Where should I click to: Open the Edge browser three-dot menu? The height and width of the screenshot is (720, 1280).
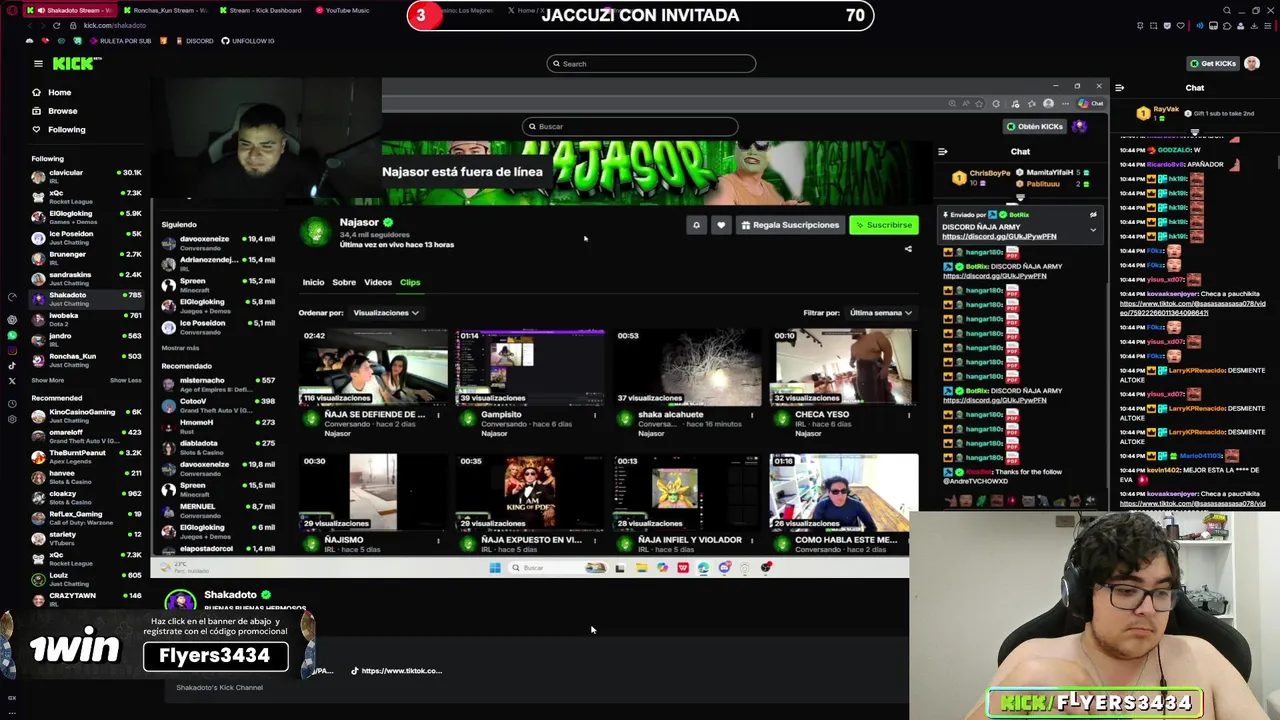pyautogui.click(x=1064, y=103)
